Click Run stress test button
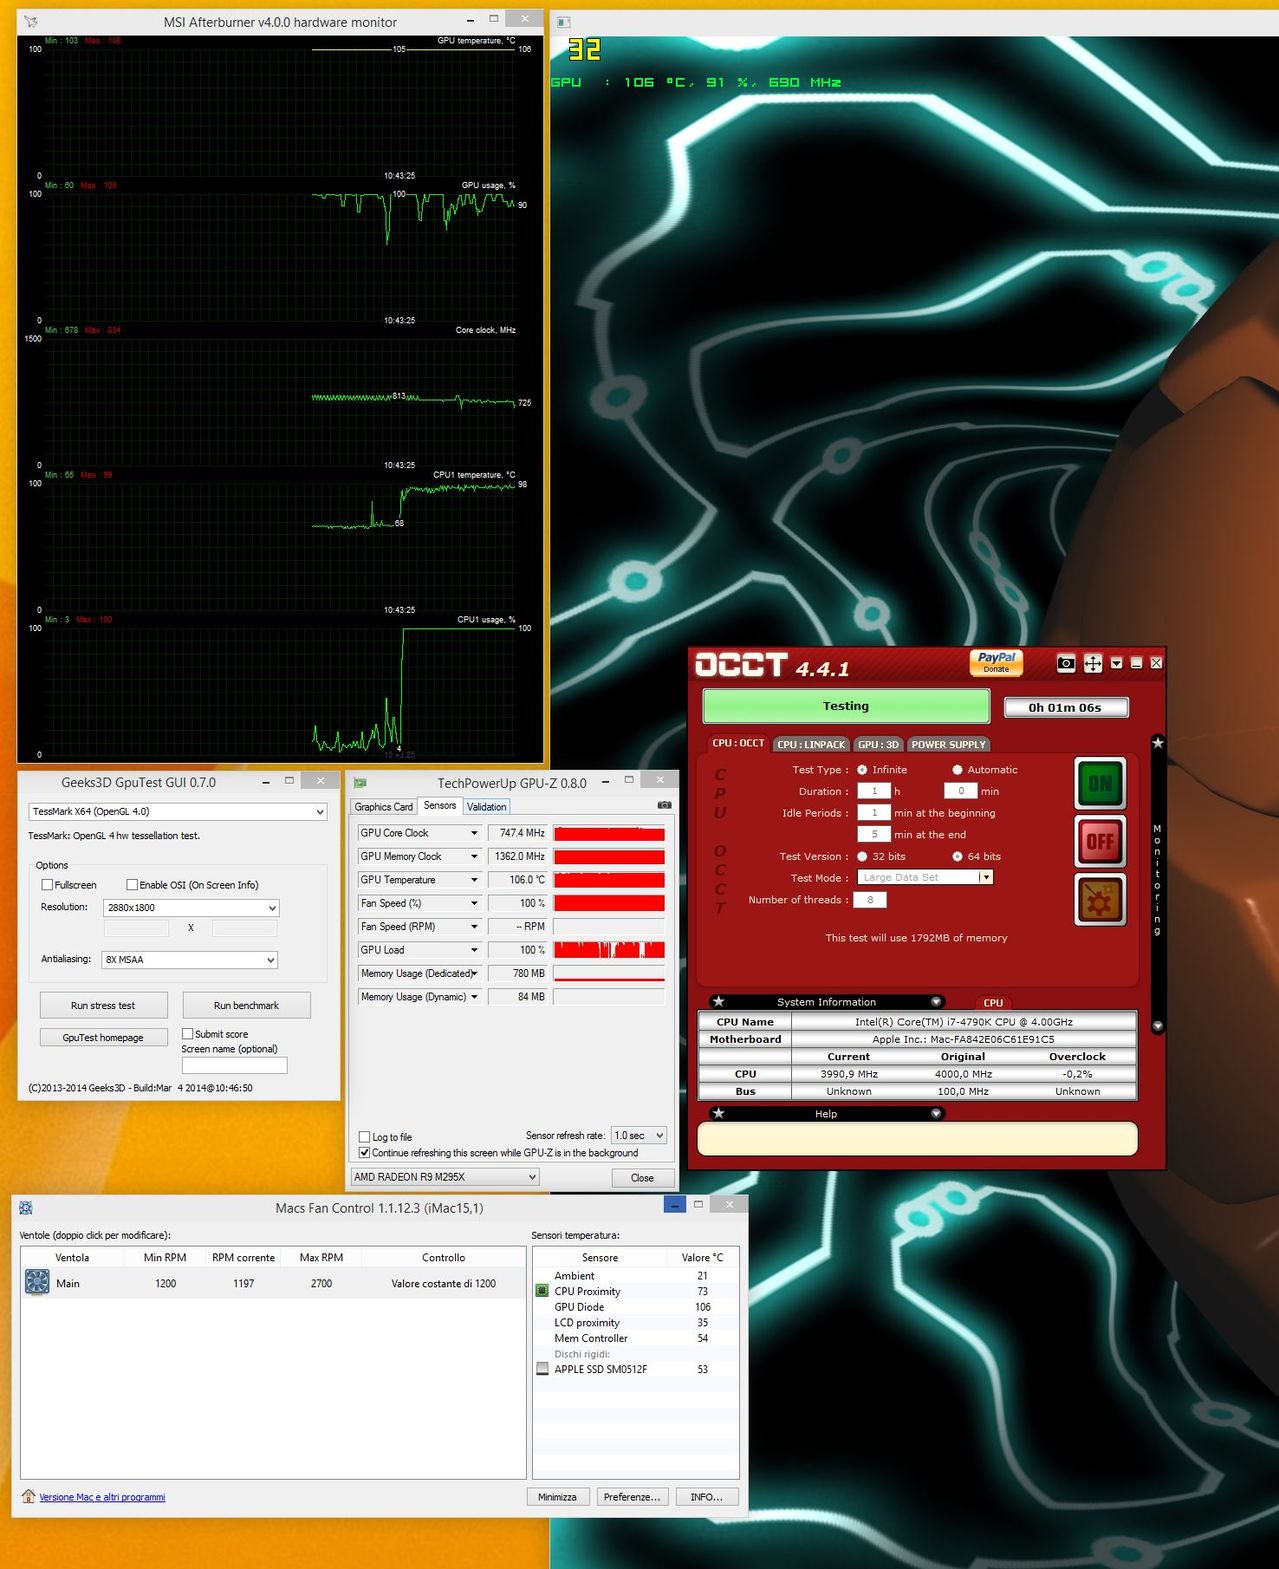Screen dimensions: 1279x1569 [x=103, y=1005]
